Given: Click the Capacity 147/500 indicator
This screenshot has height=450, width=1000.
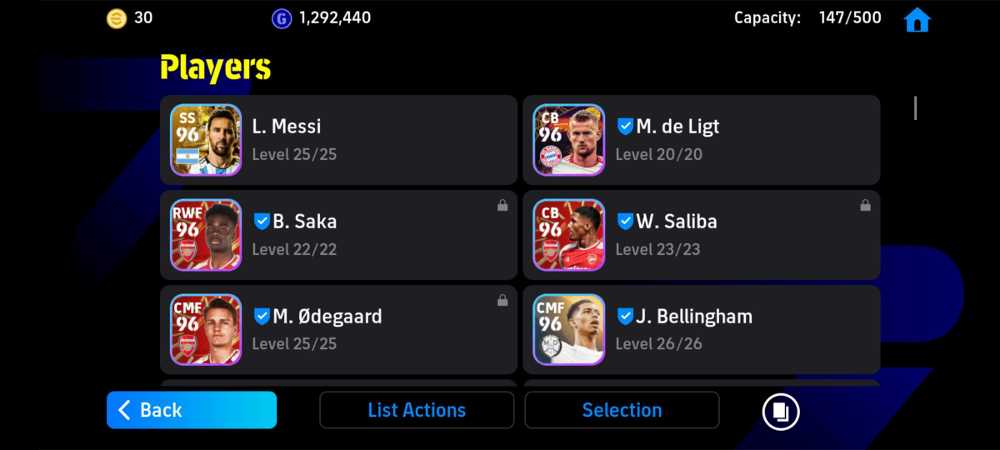Looking at the screenshot, I should (x=807, y=18).
